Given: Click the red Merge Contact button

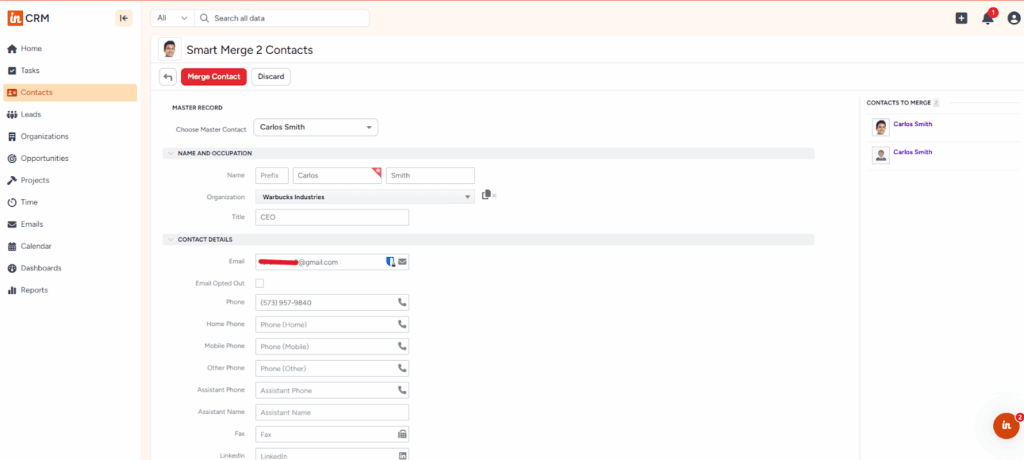Looking at the screenshot, I should pyautogui.click(x=213, y=77).
